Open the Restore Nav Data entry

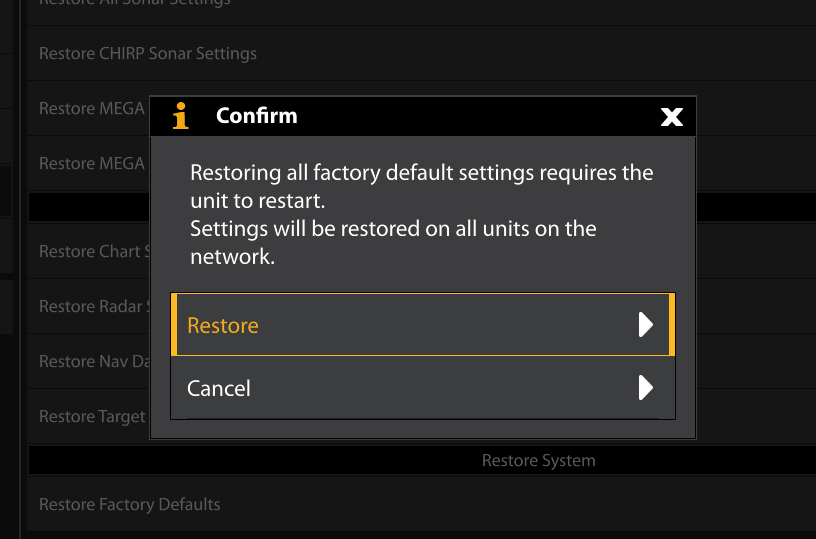[x=94, y=361]
